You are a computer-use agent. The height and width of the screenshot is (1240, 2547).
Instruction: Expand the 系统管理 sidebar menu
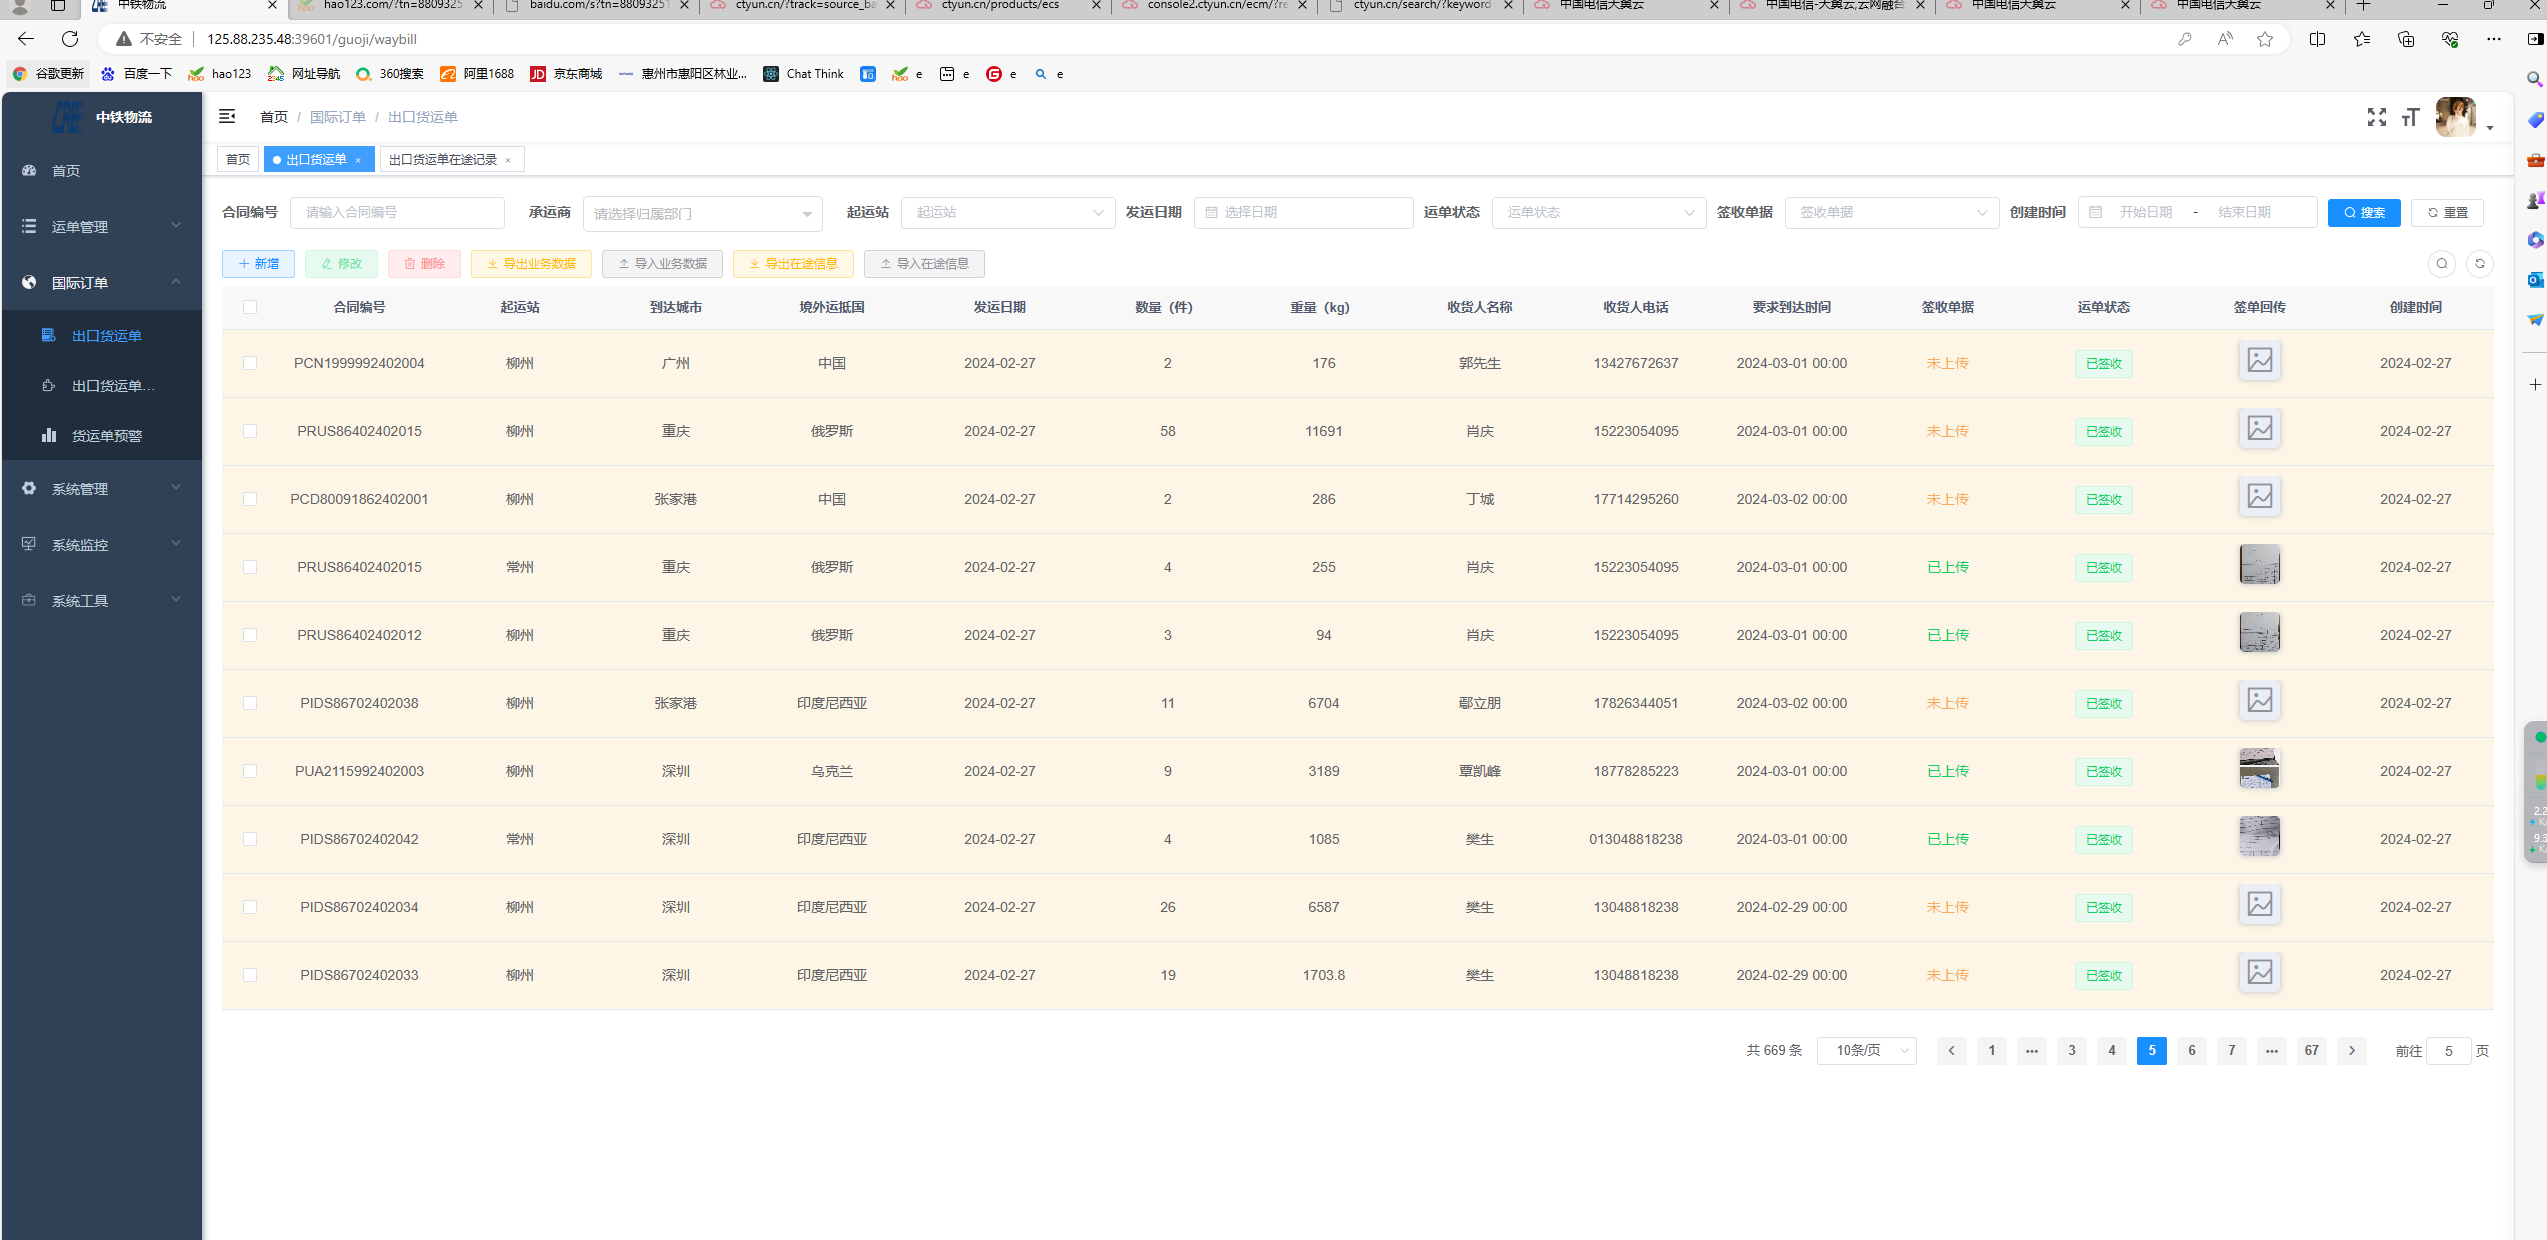point(102,489)
